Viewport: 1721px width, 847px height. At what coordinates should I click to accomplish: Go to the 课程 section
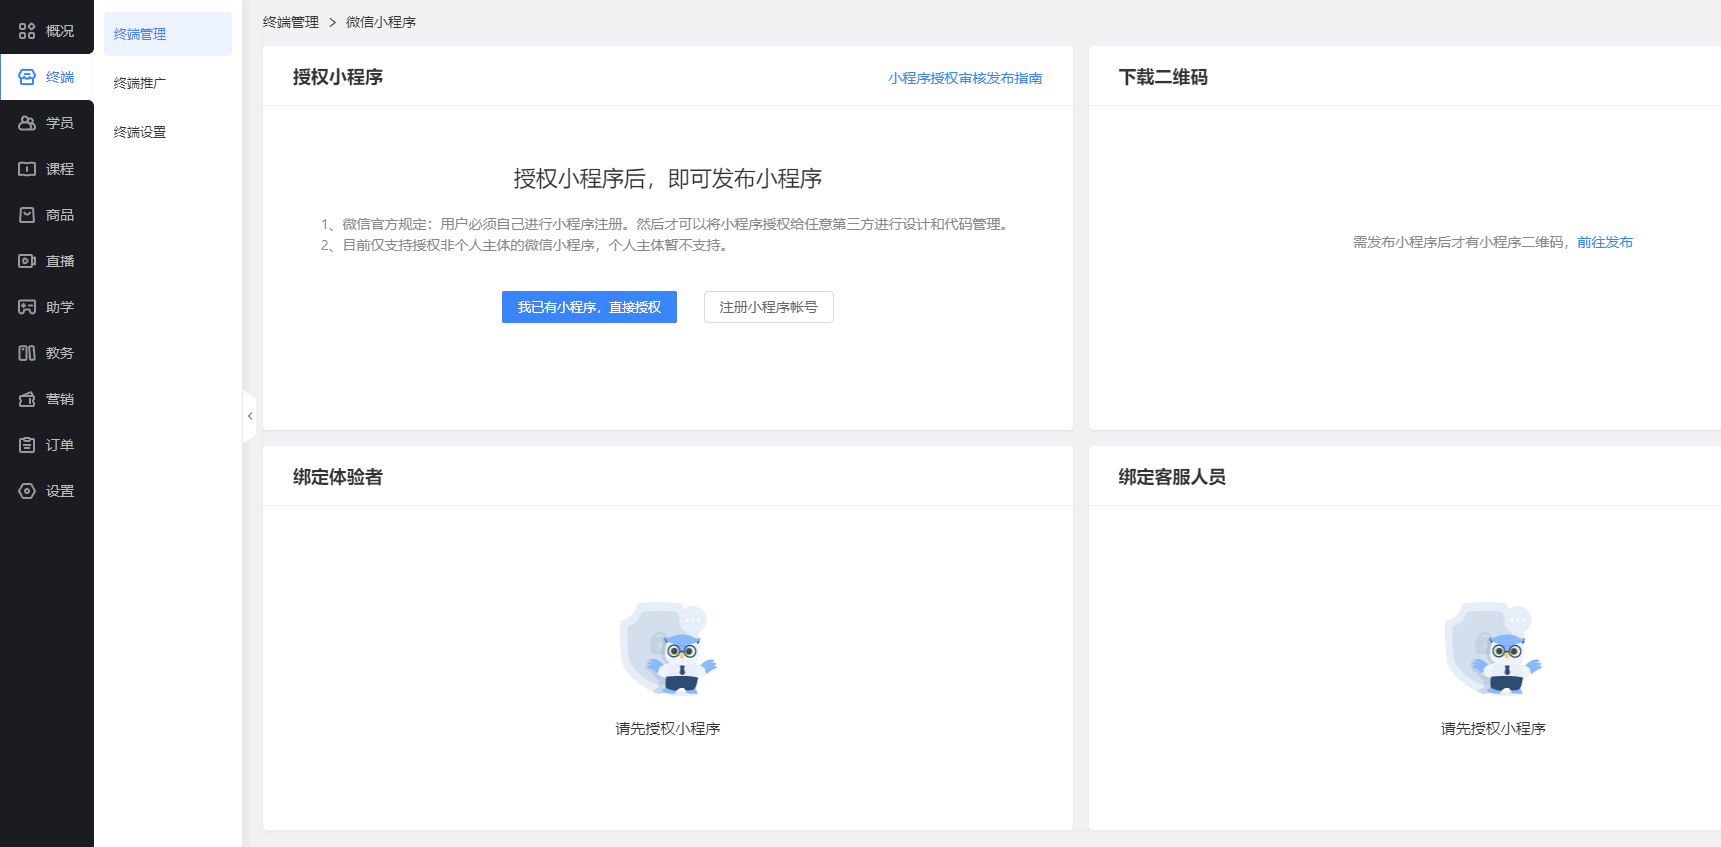pyautogui.click(x=47, y=169)
